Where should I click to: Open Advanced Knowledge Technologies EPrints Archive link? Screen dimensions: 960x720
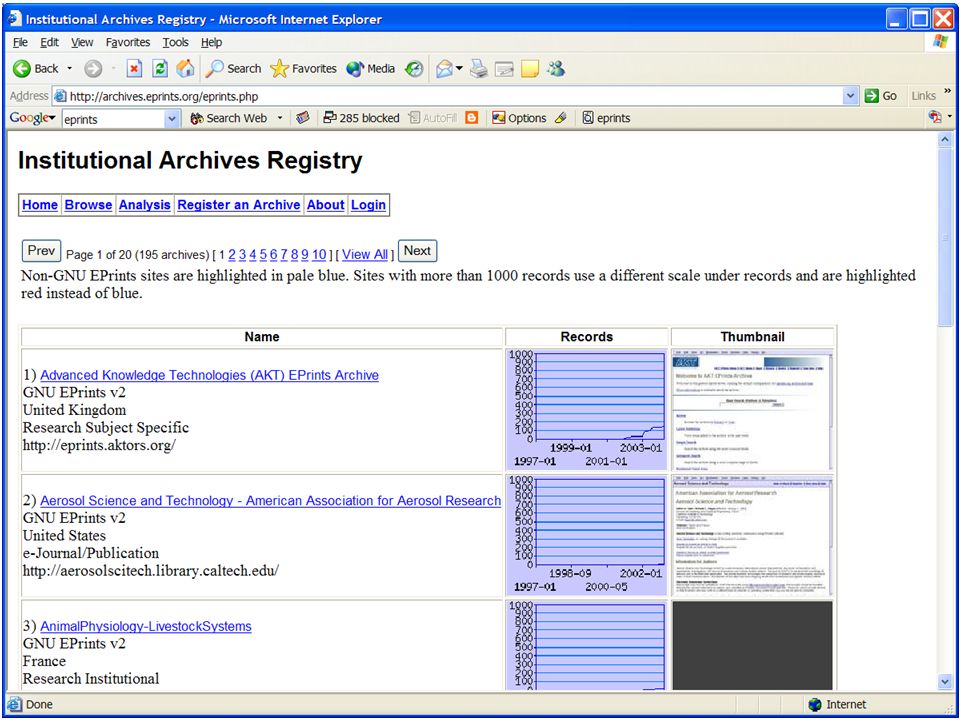[x=209, y=375]
